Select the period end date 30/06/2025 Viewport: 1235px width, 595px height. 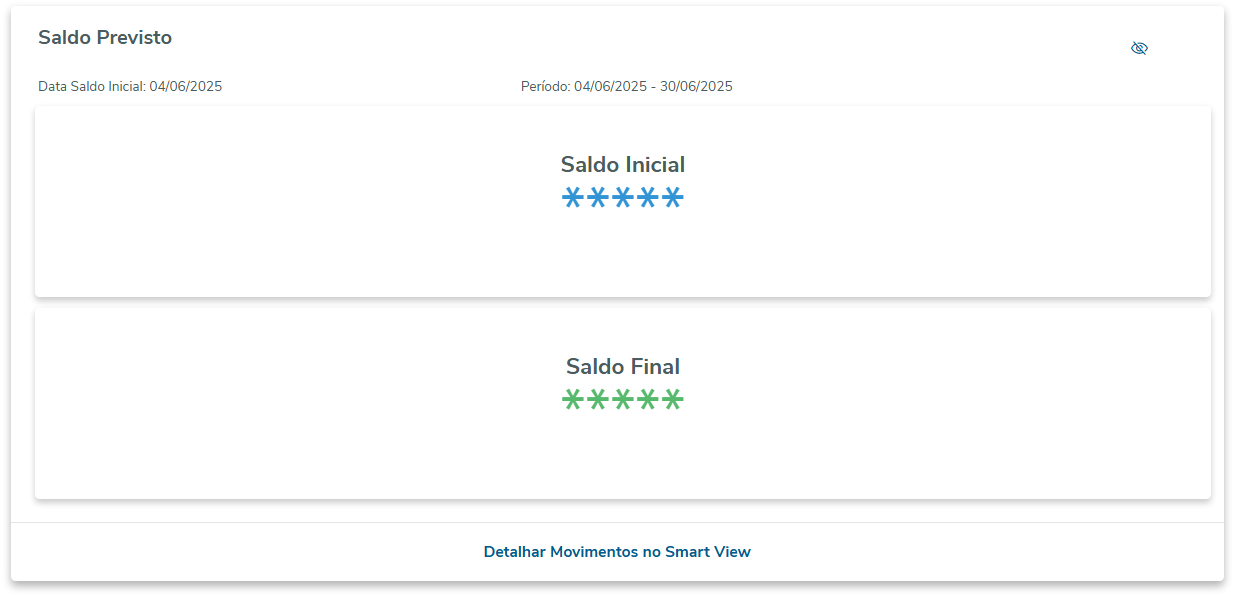pyautogui.click(x=696, y=87)
